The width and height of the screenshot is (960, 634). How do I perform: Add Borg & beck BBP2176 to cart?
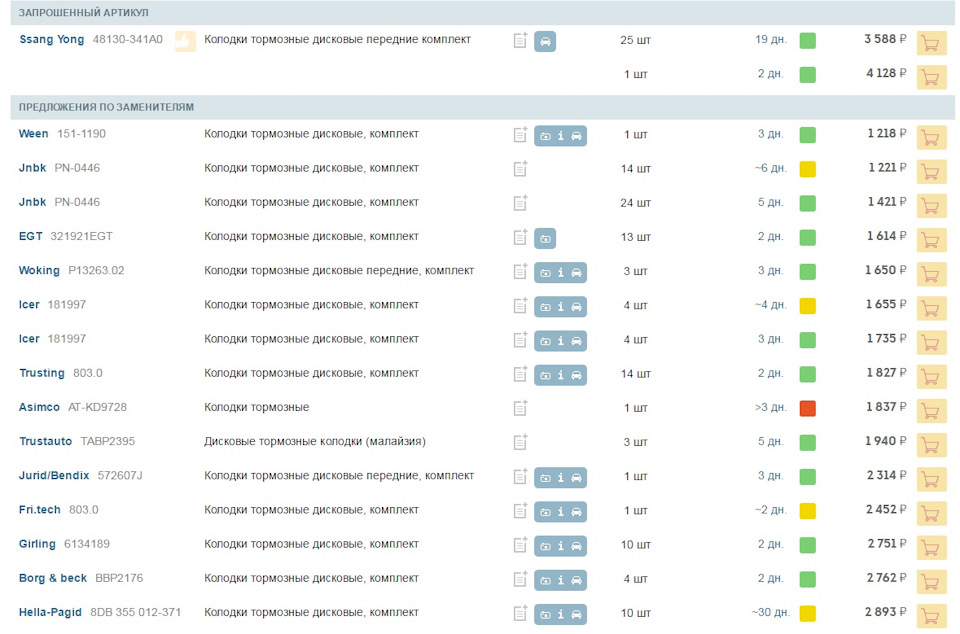(931, 583)
